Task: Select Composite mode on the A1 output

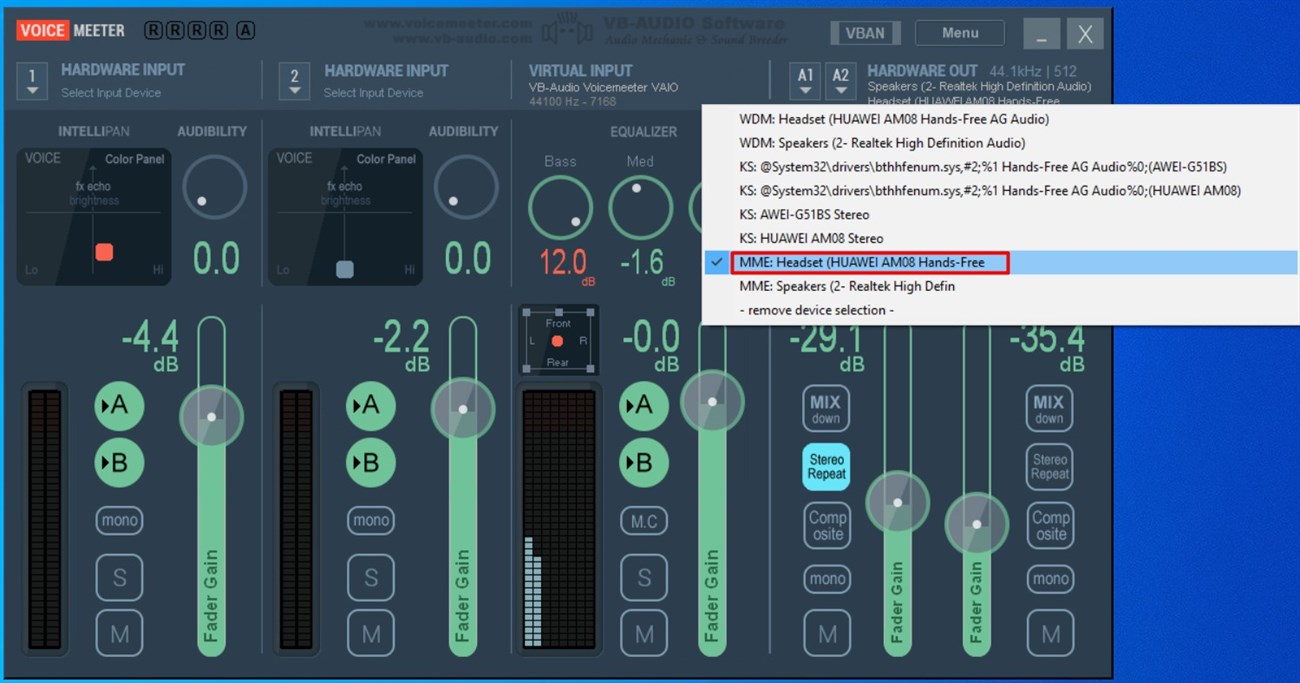Action: coord(827,525)
